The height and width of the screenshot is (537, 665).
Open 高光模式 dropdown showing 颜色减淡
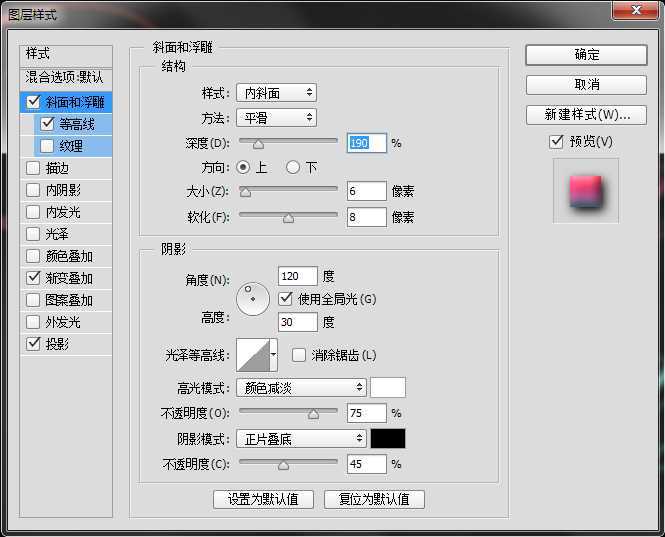pos(301,387)
